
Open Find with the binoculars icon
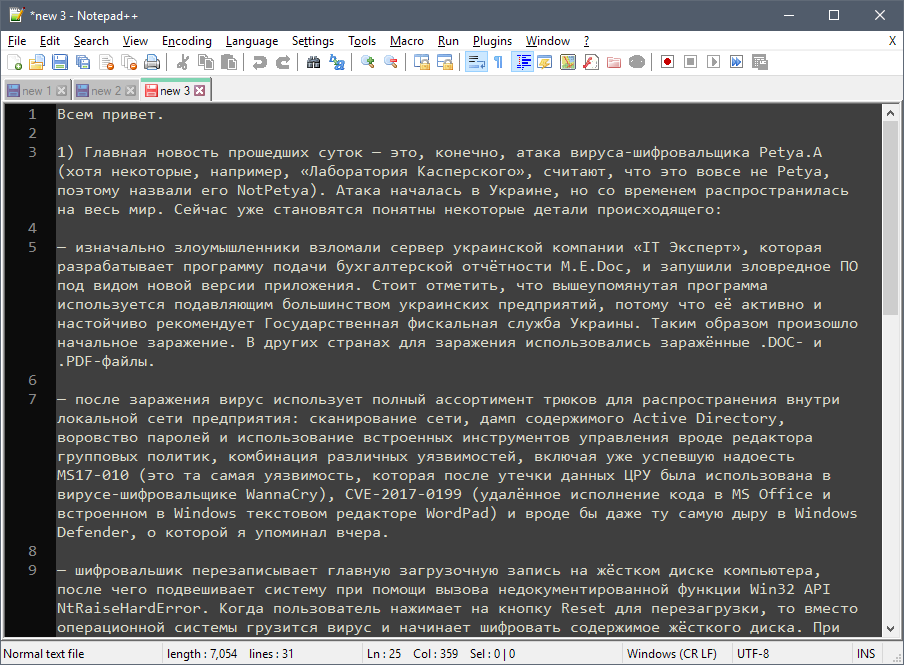tap(313, 62)
